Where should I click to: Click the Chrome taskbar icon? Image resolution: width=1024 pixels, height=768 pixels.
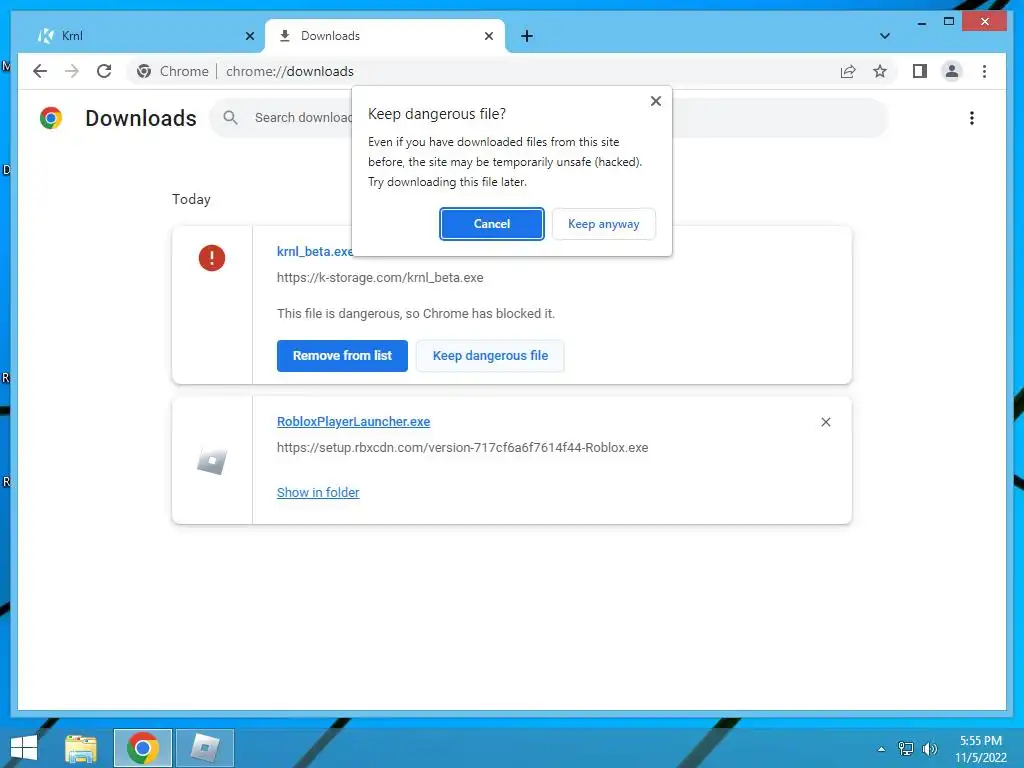143,748
